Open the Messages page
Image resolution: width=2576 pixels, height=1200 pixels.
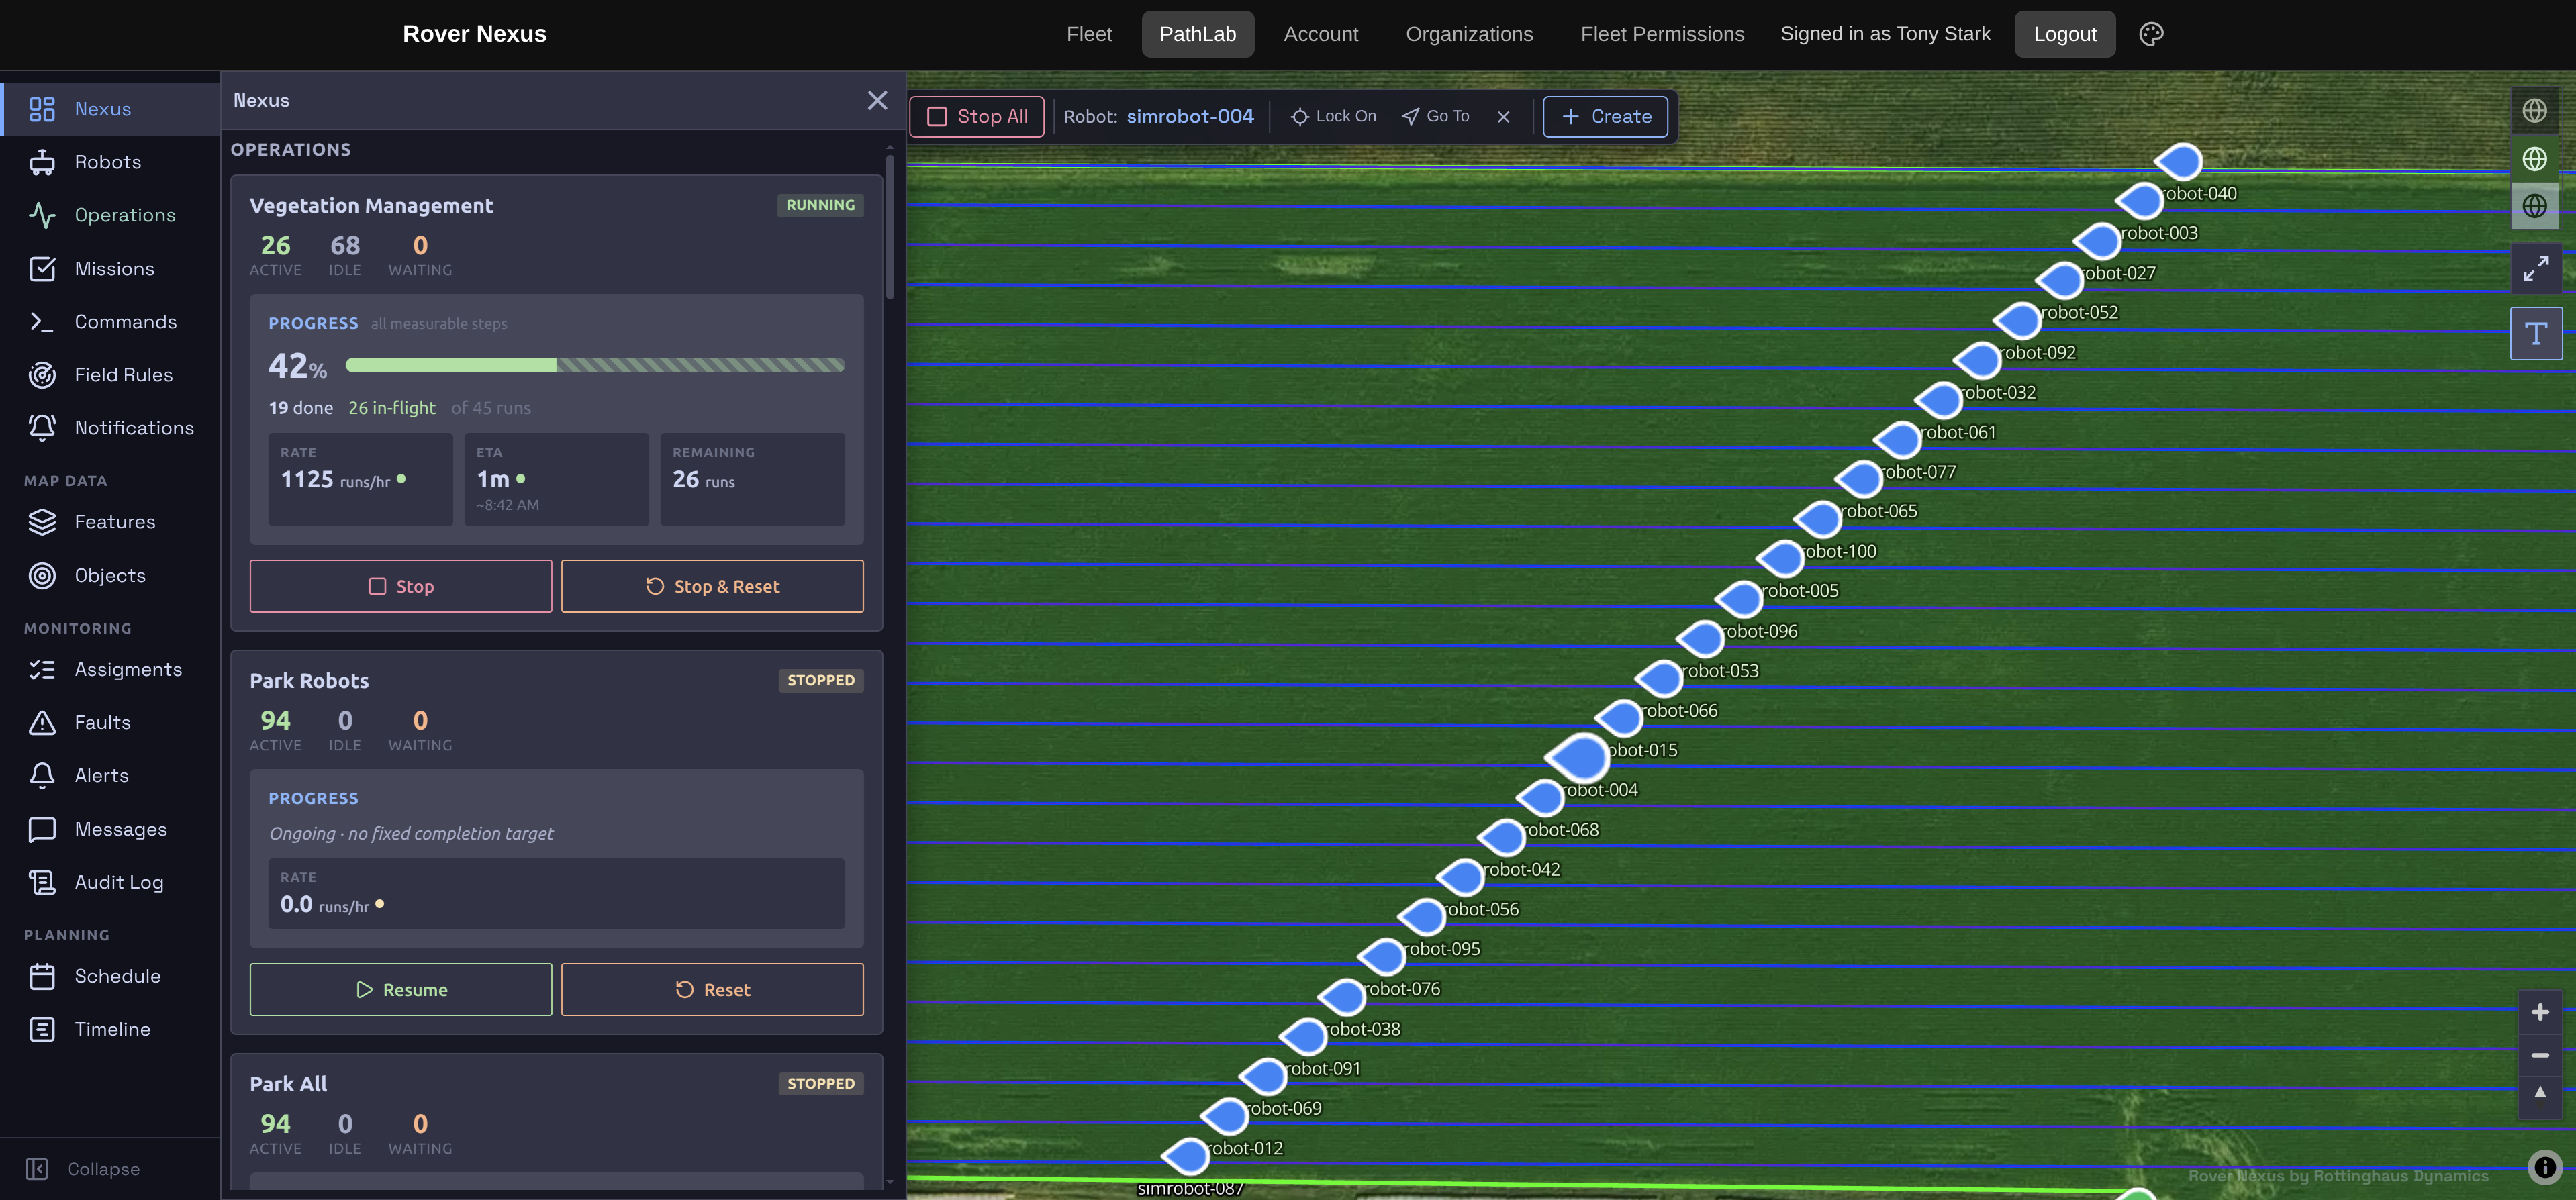coord(110,829)
